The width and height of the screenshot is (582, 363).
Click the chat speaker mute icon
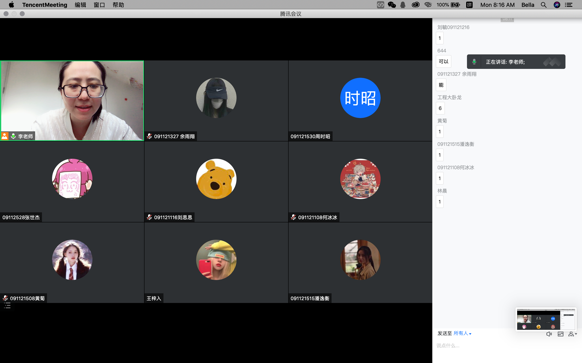pyautogui.click(x=549, y=334)
